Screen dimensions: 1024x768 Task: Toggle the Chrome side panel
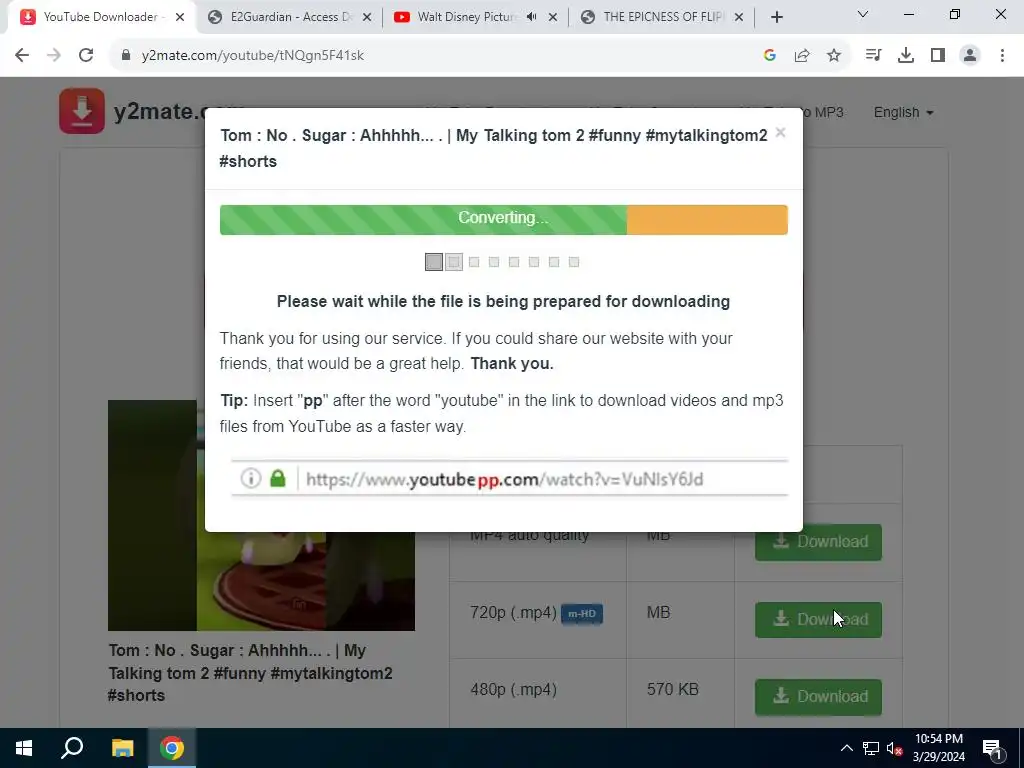[x=938, y=56]
